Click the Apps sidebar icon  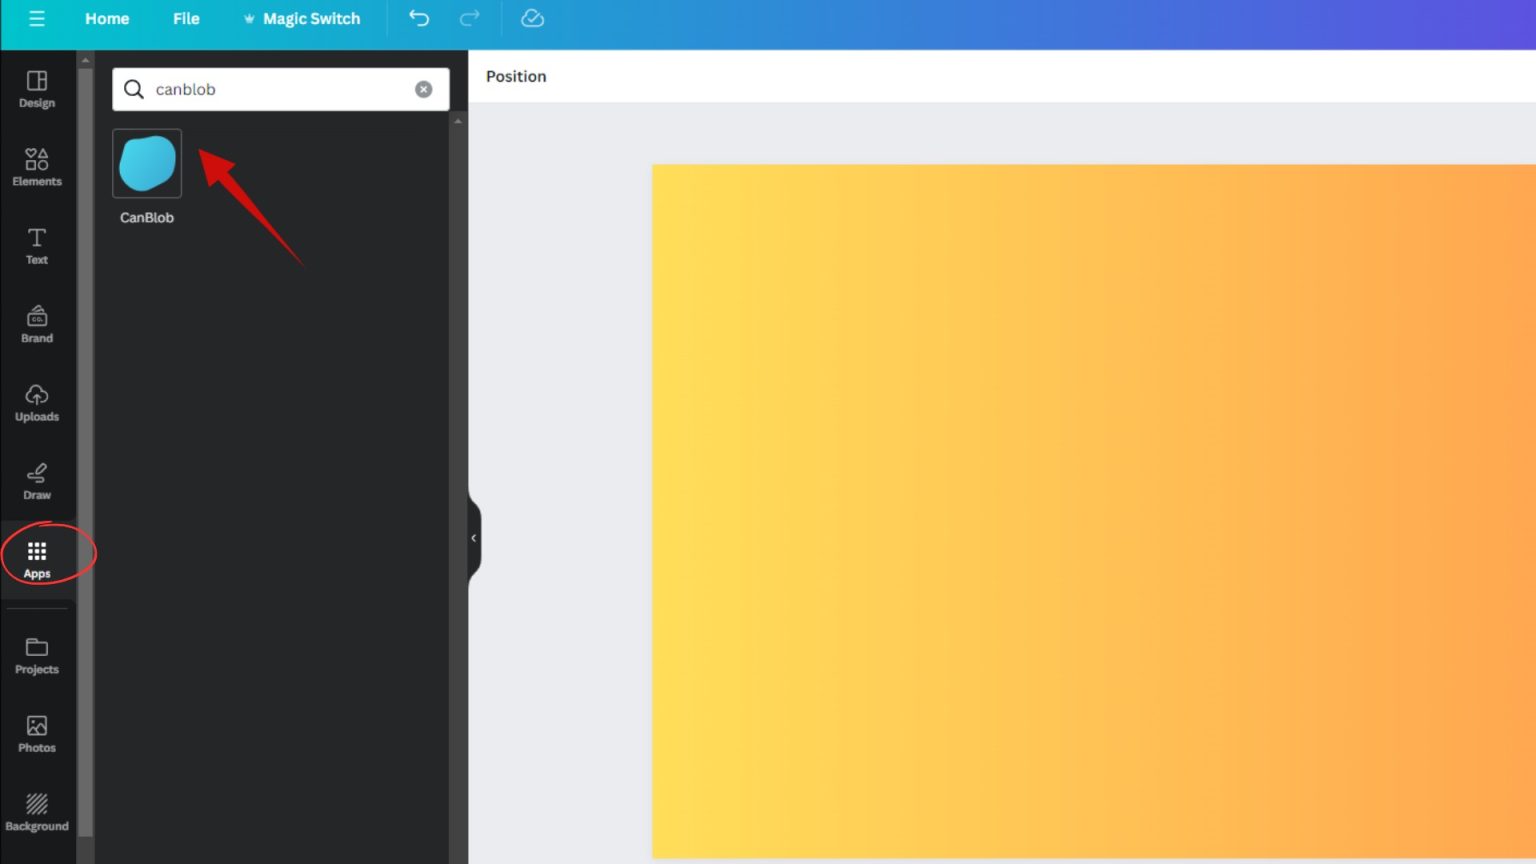click(37, 558)
